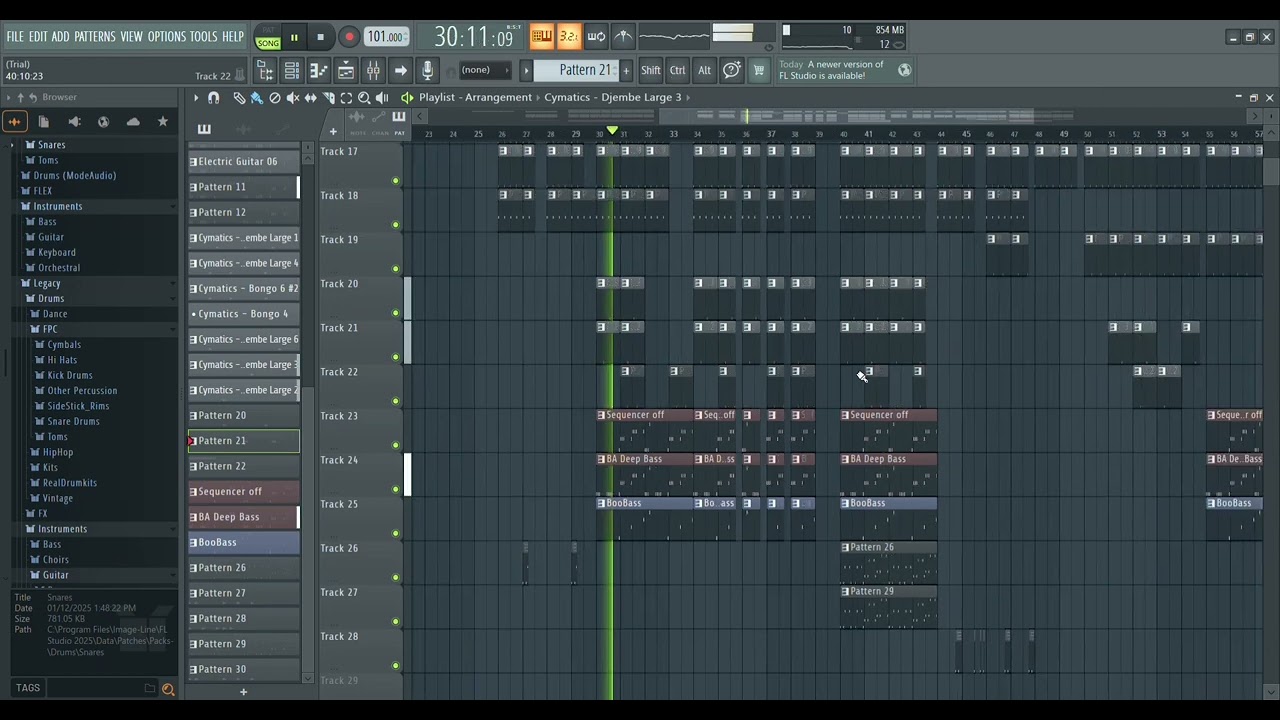The width and height of the screenshot is (1280, 720).
Task: Select the Mute tool speaker-x icon
Action: coord(293,97)
